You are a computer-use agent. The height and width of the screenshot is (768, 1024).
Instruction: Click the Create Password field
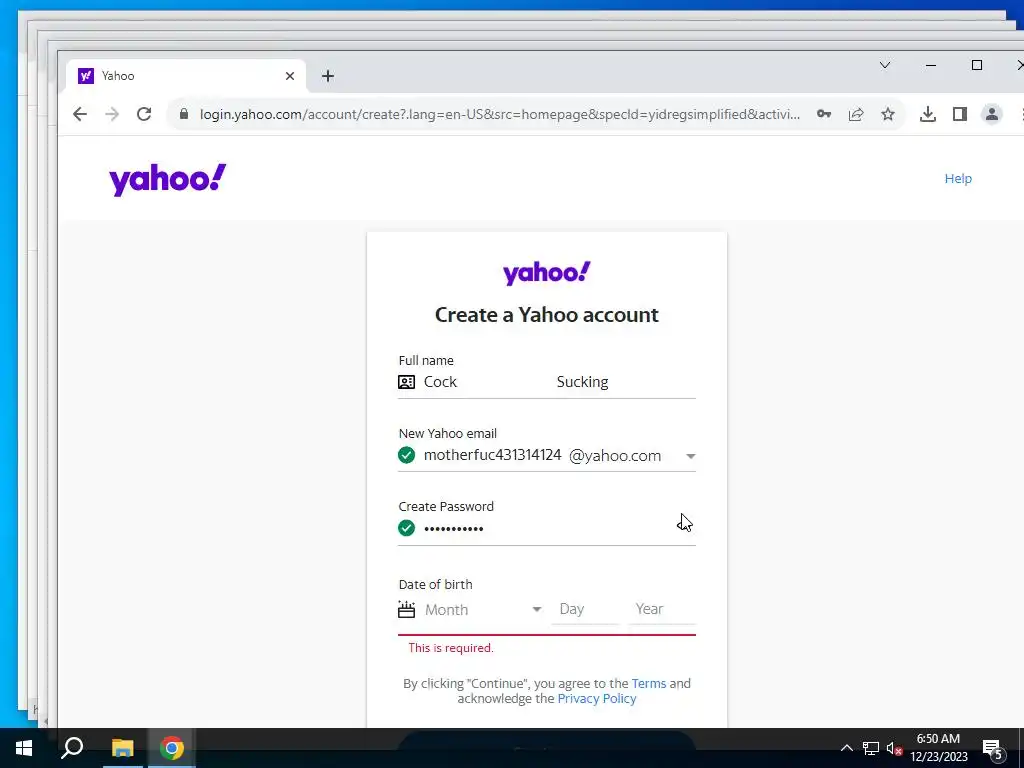coord(547,528)
